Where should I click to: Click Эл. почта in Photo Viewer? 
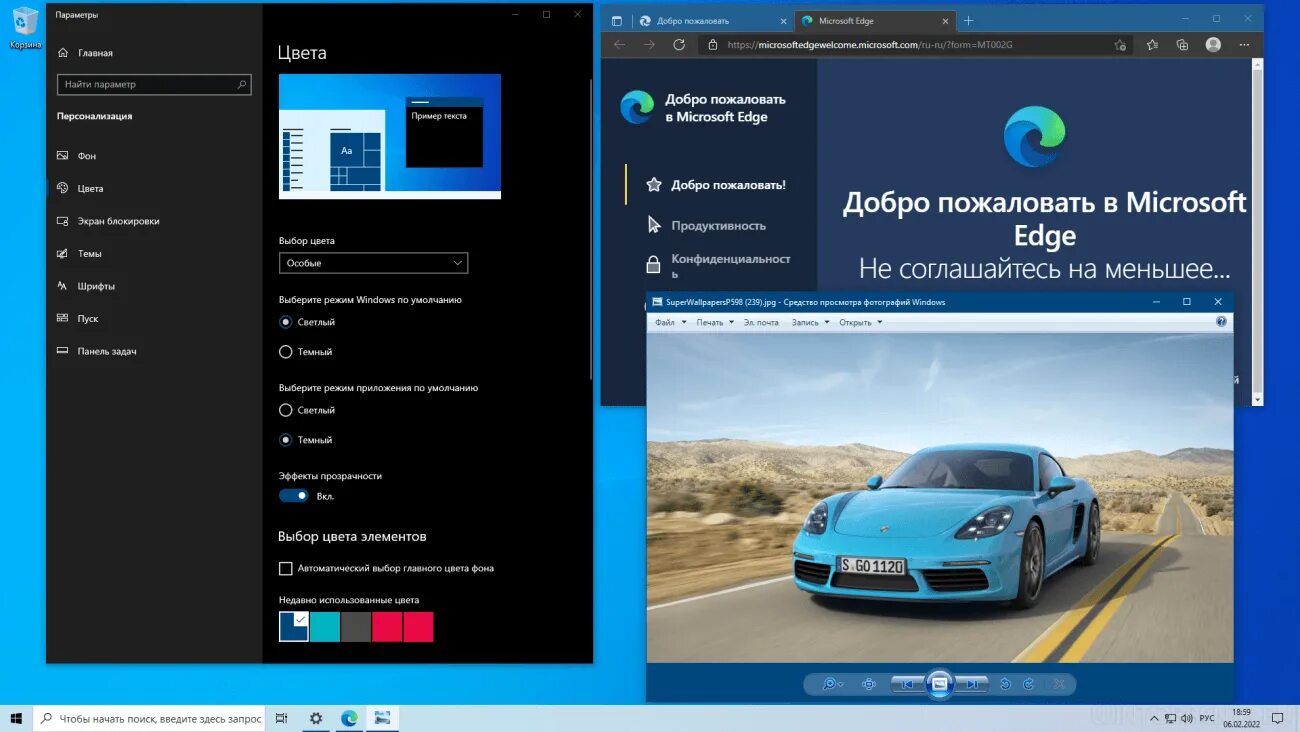point(761,322)
